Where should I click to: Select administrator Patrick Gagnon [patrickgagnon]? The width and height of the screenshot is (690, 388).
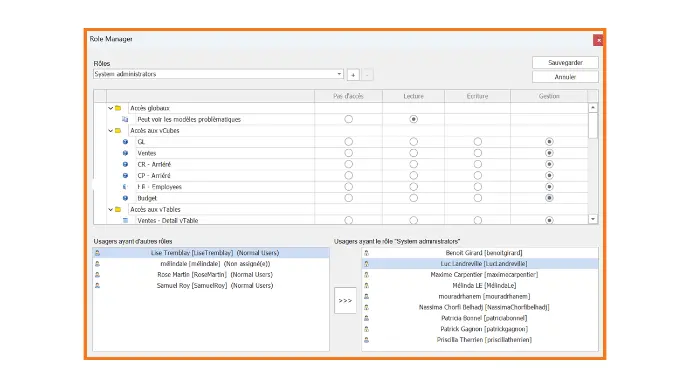(x=480, y=329)
